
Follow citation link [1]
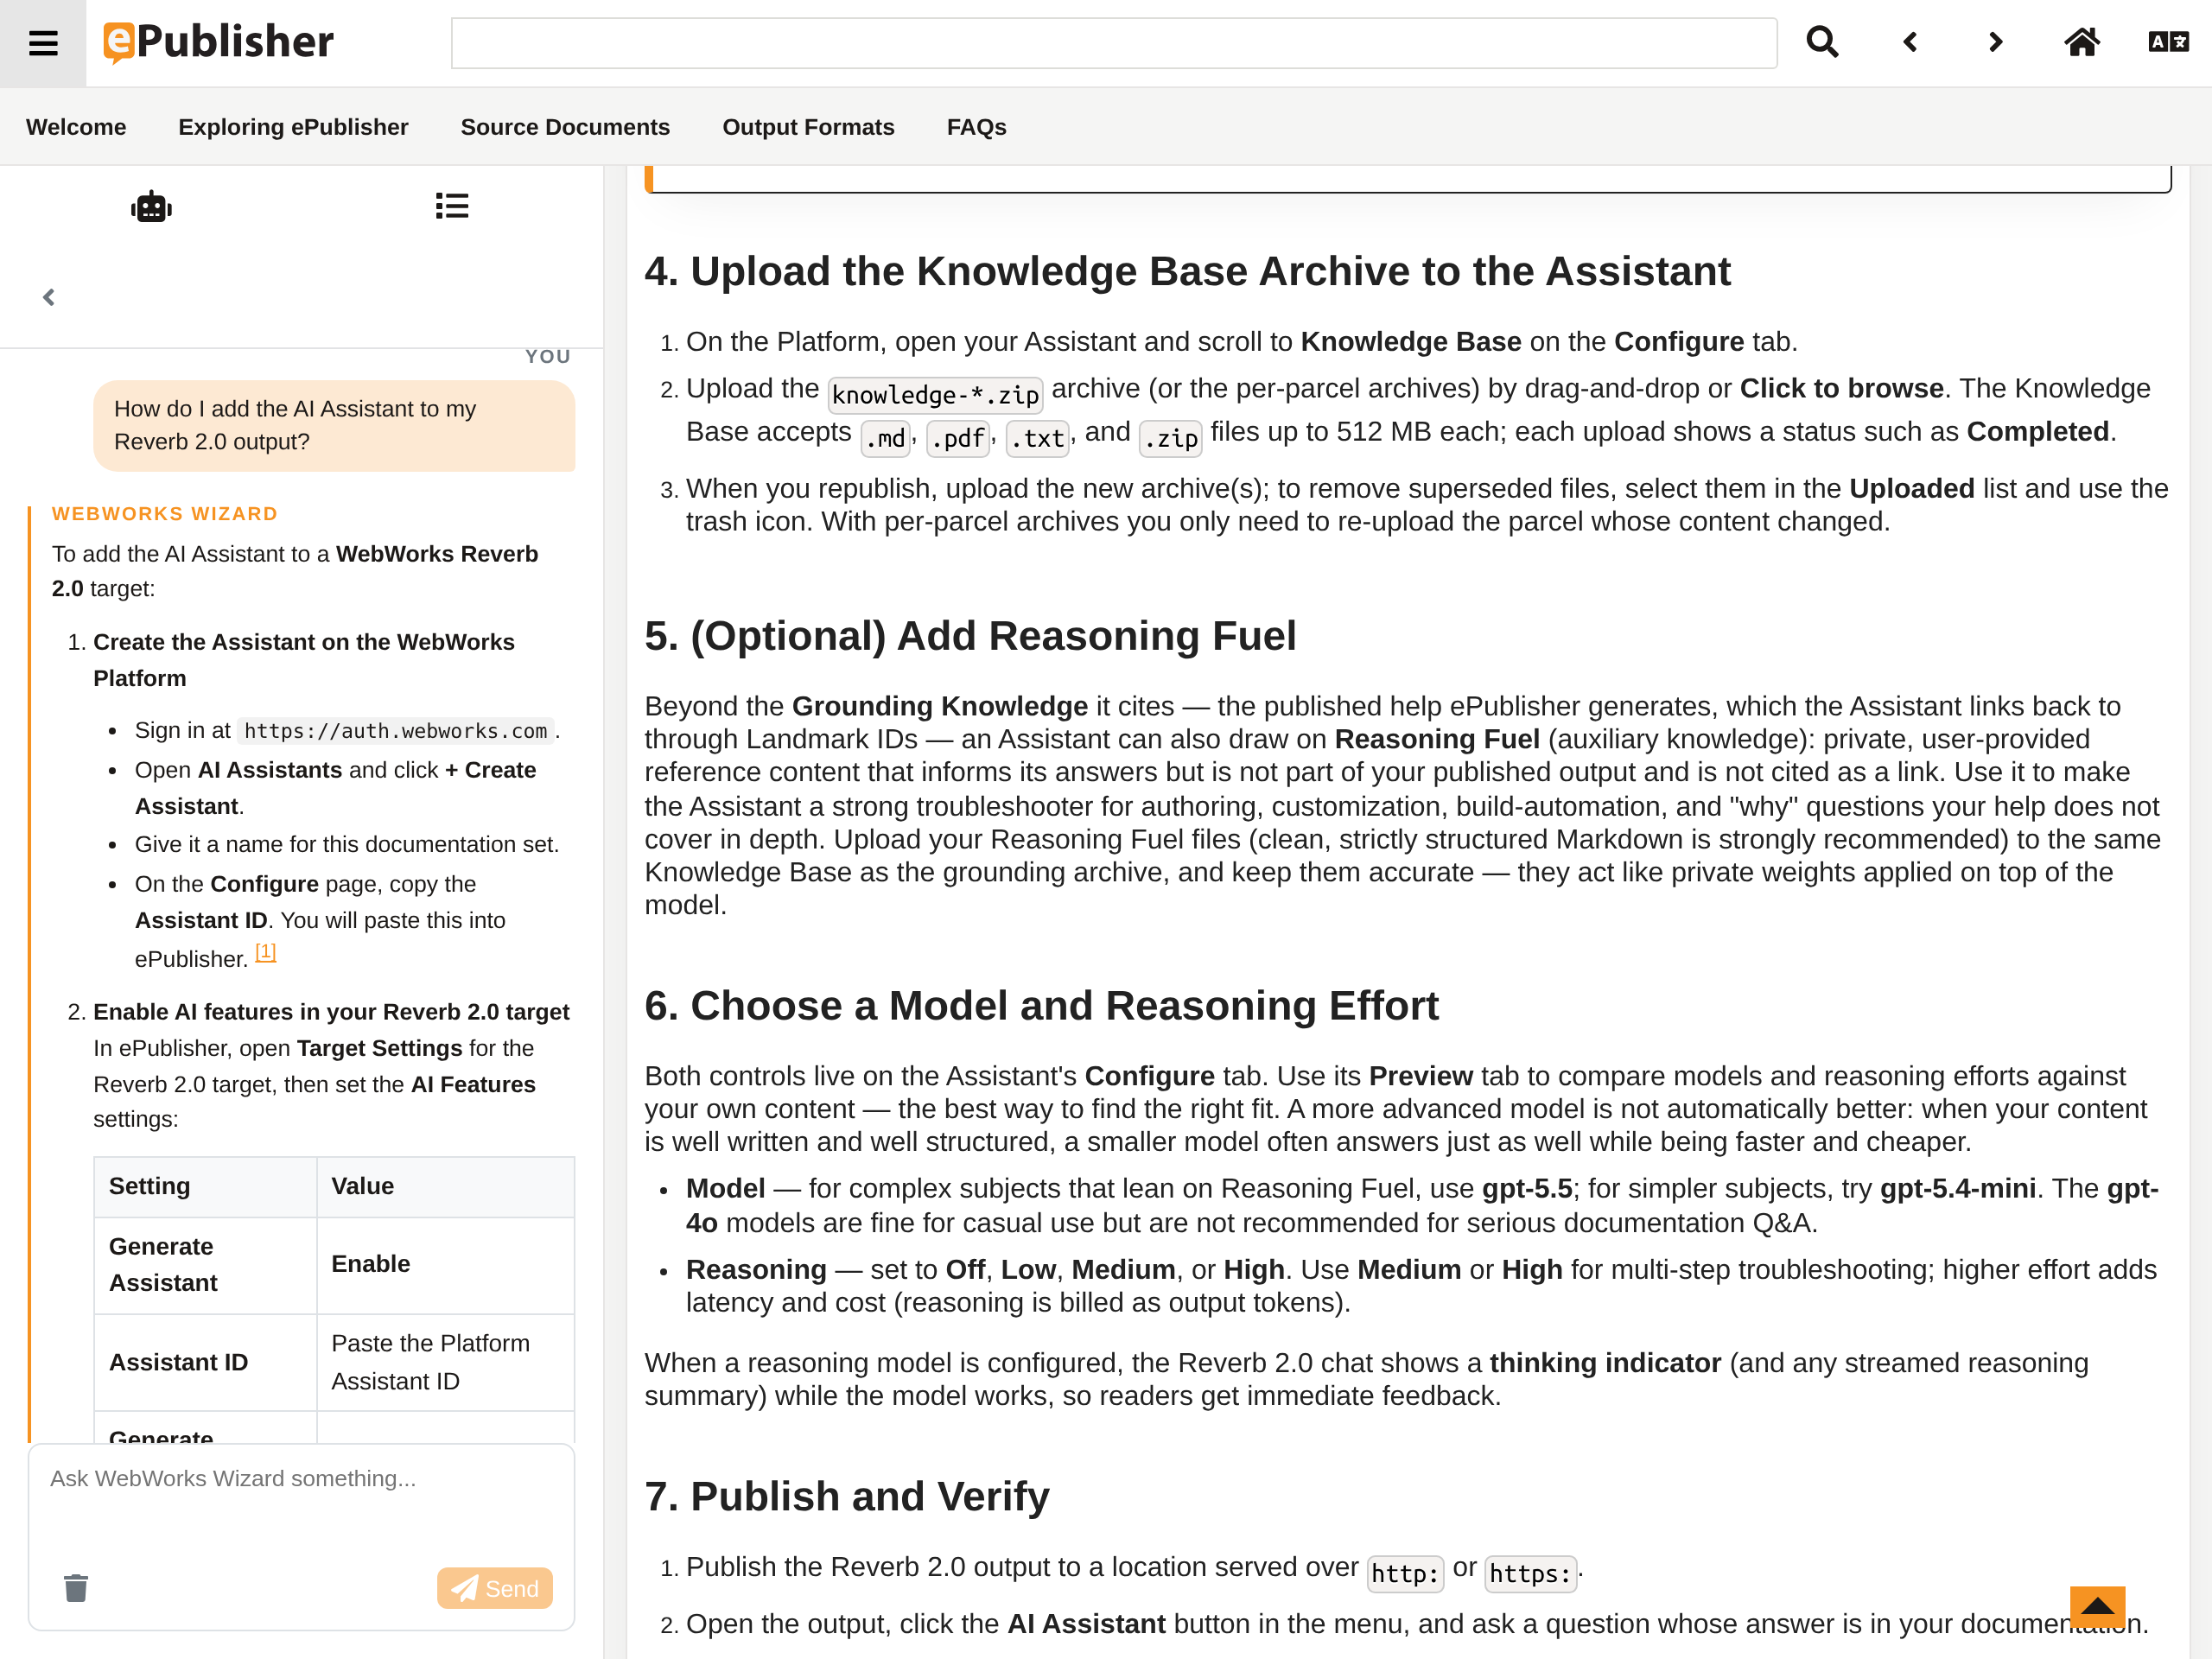point(265,953)
